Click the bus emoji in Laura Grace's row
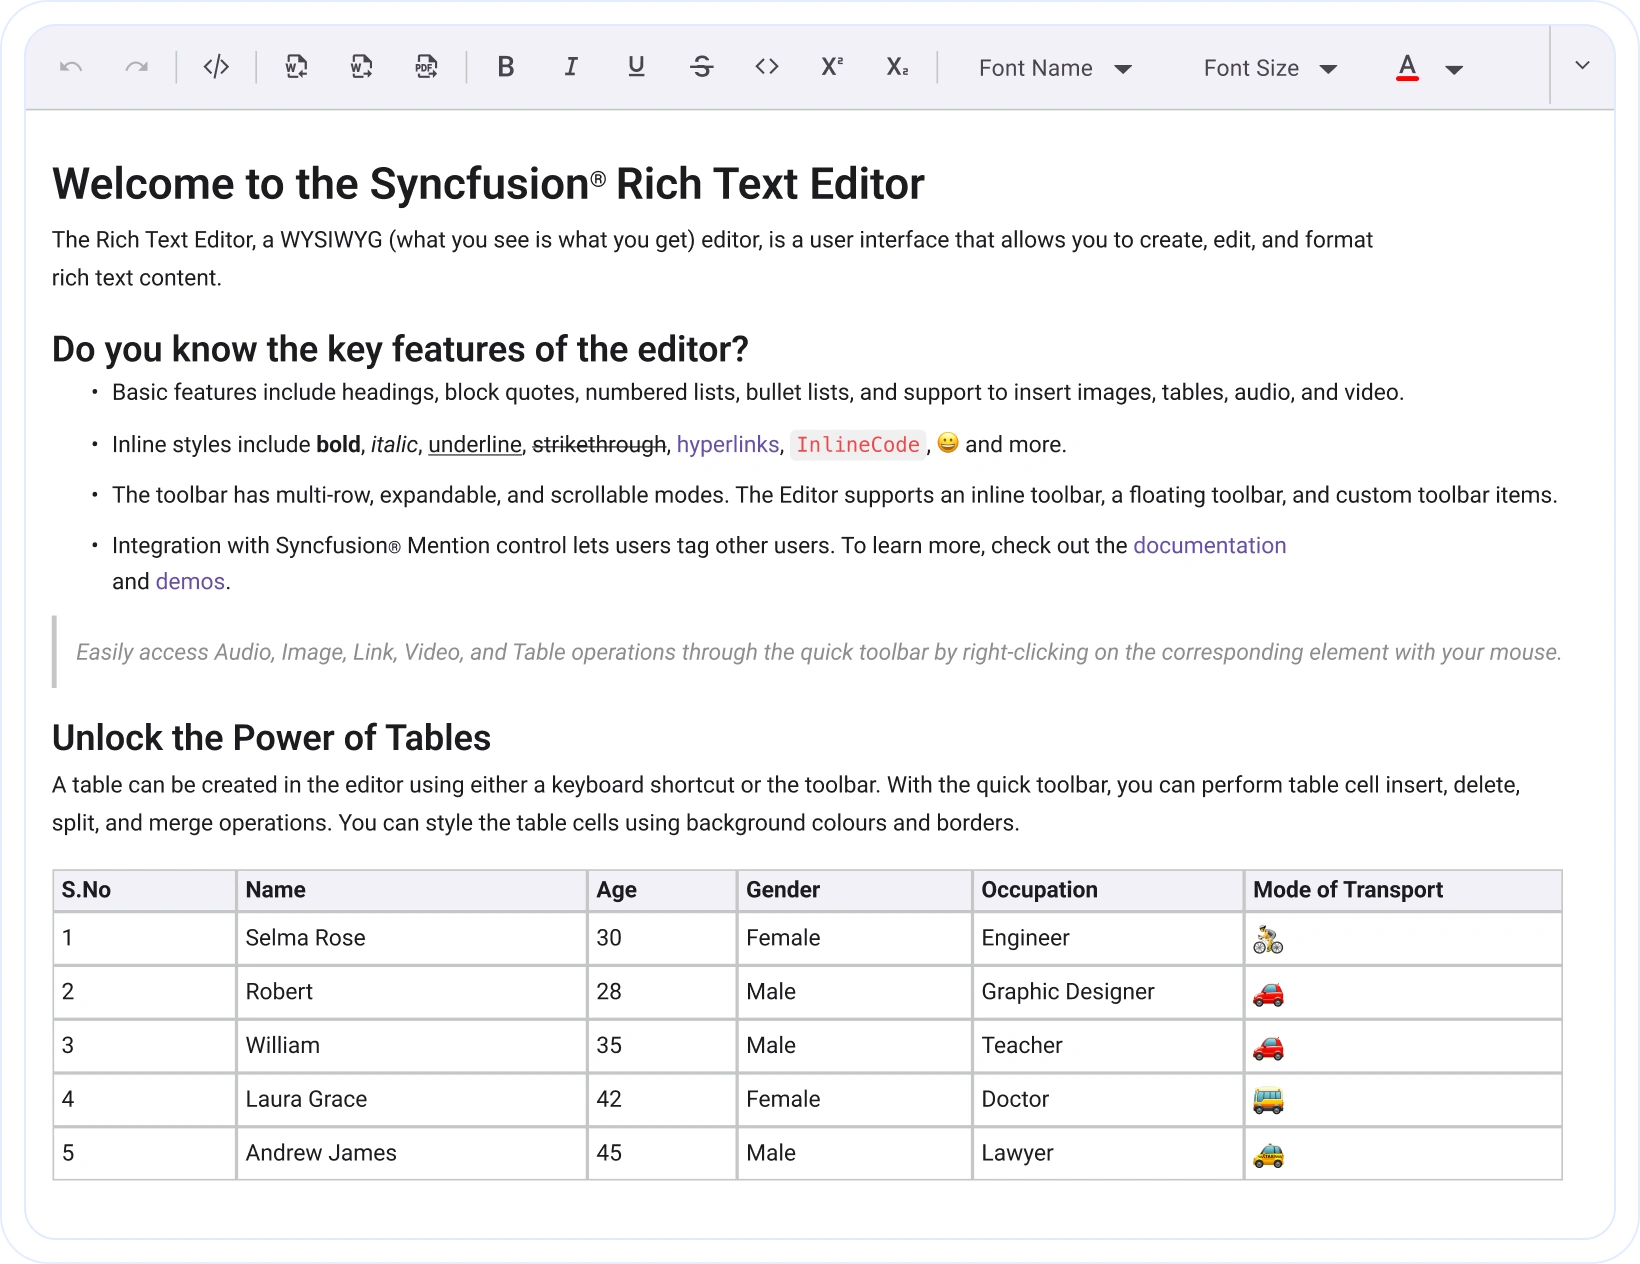Screen dimensions: 1640x1264 [x=1268, y=1101]
